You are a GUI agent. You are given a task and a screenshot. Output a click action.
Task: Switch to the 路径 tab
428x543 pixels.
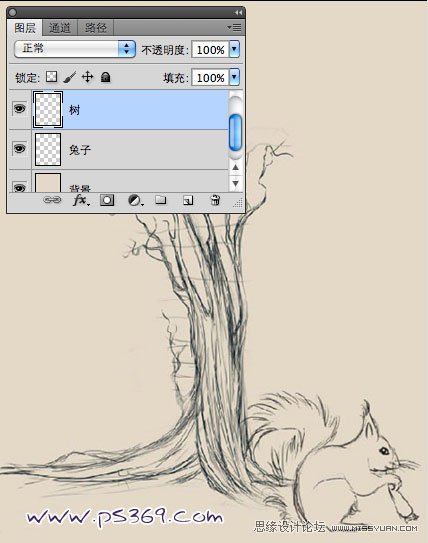[96, 28]
